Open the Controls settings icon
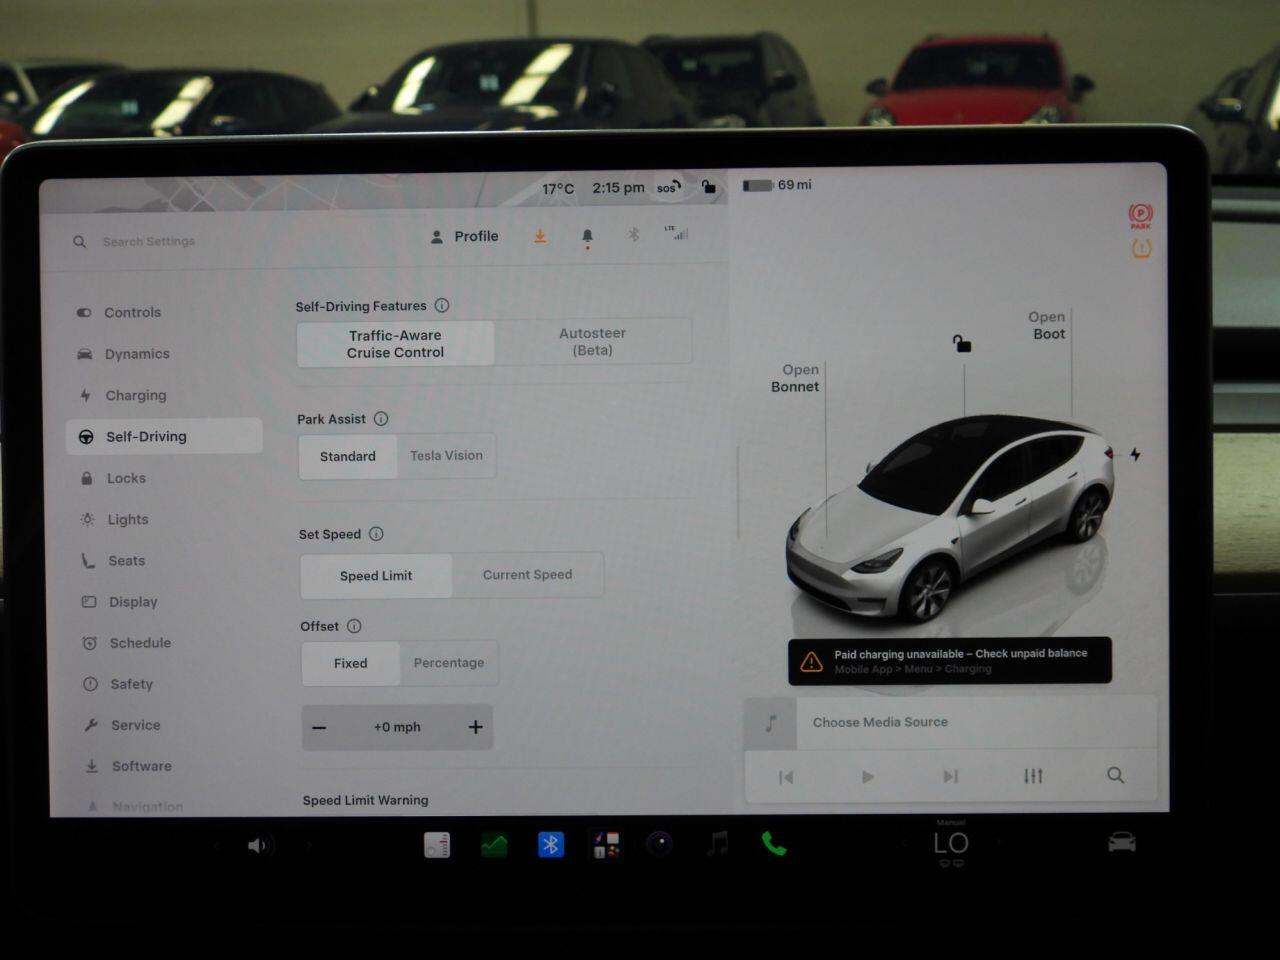 point(84,313)
